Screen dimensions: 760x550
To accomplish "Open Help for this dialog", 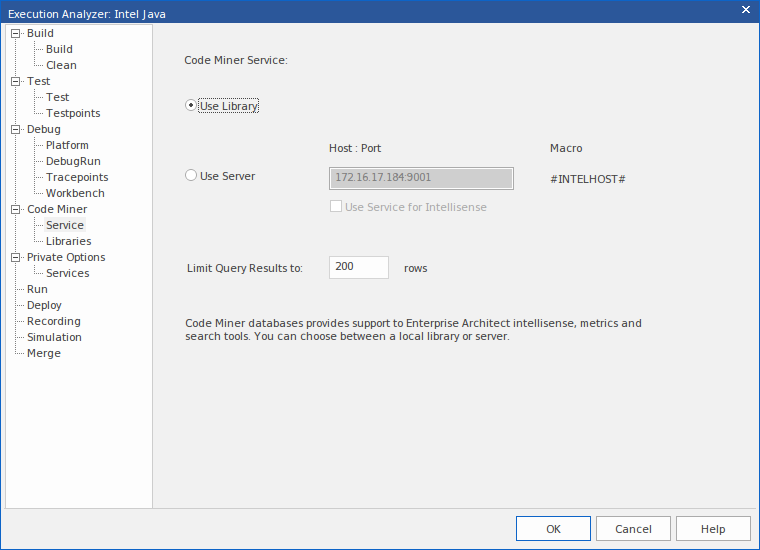I will (x=713, y=528).
